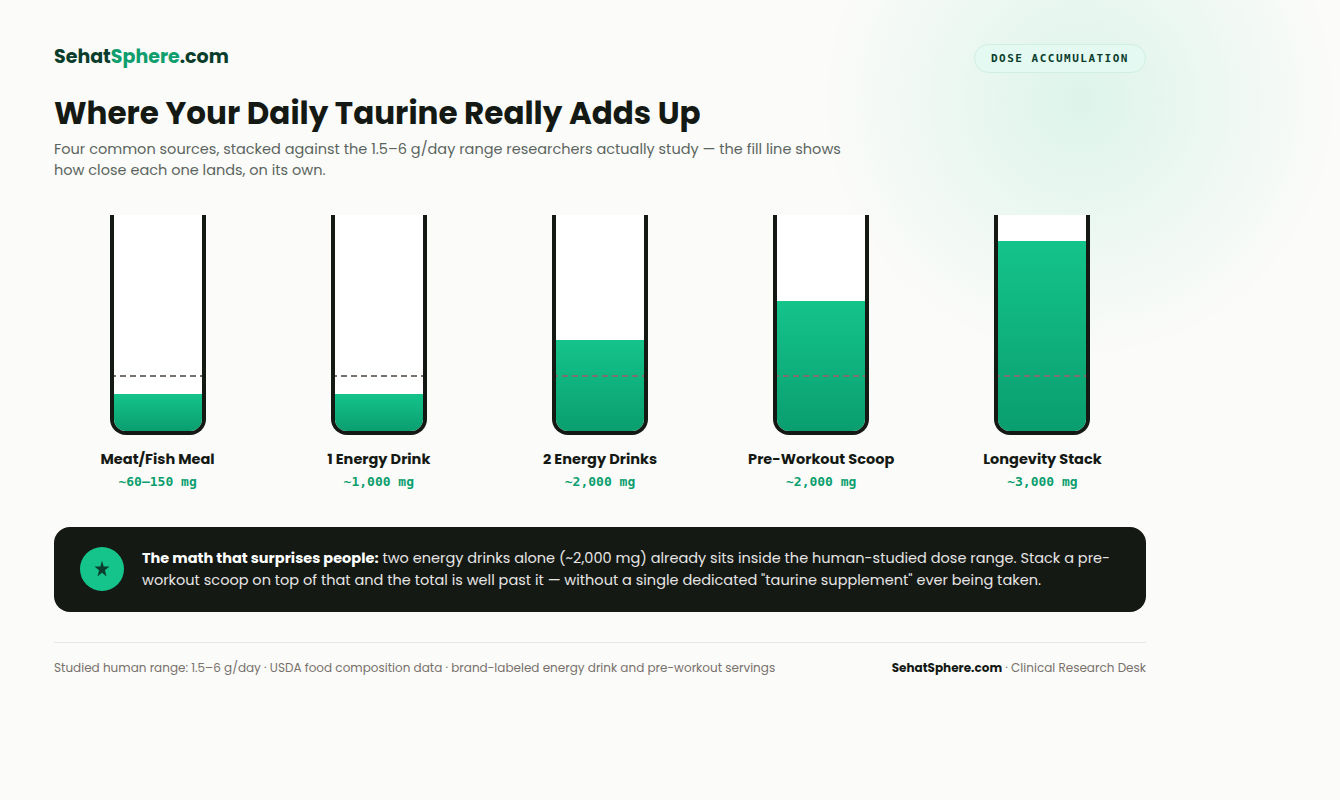The image size is (1340, 800).
Task: Select the Meat/Fish Meal tube graphic
Action: (158, 324)
